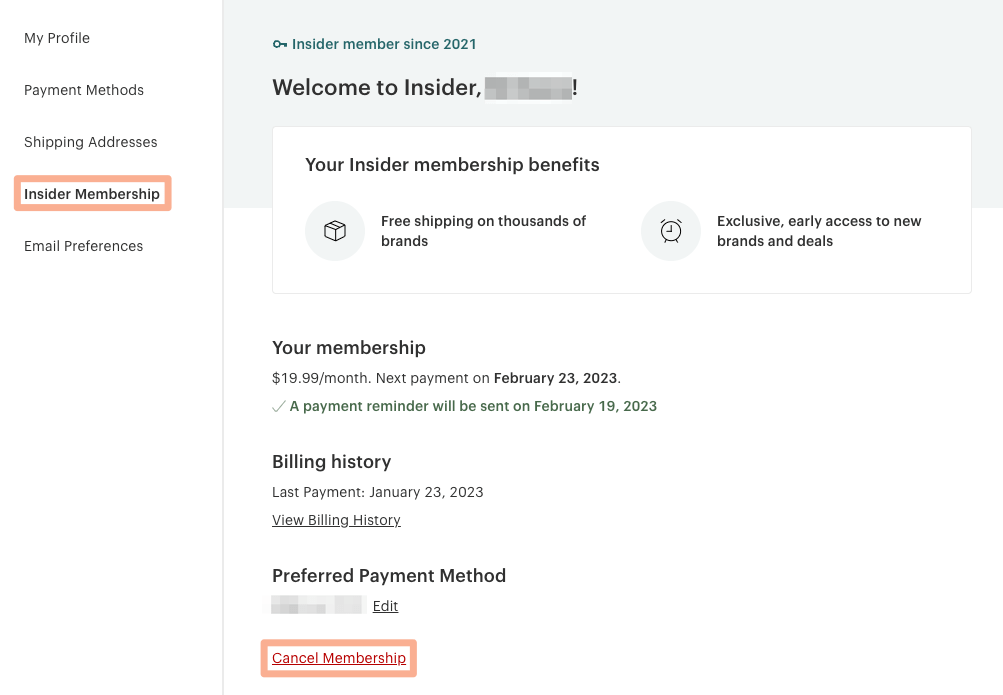Click the Insider member since 2021 label
This screenshot has width=1003, height=695.
[384, 45]
